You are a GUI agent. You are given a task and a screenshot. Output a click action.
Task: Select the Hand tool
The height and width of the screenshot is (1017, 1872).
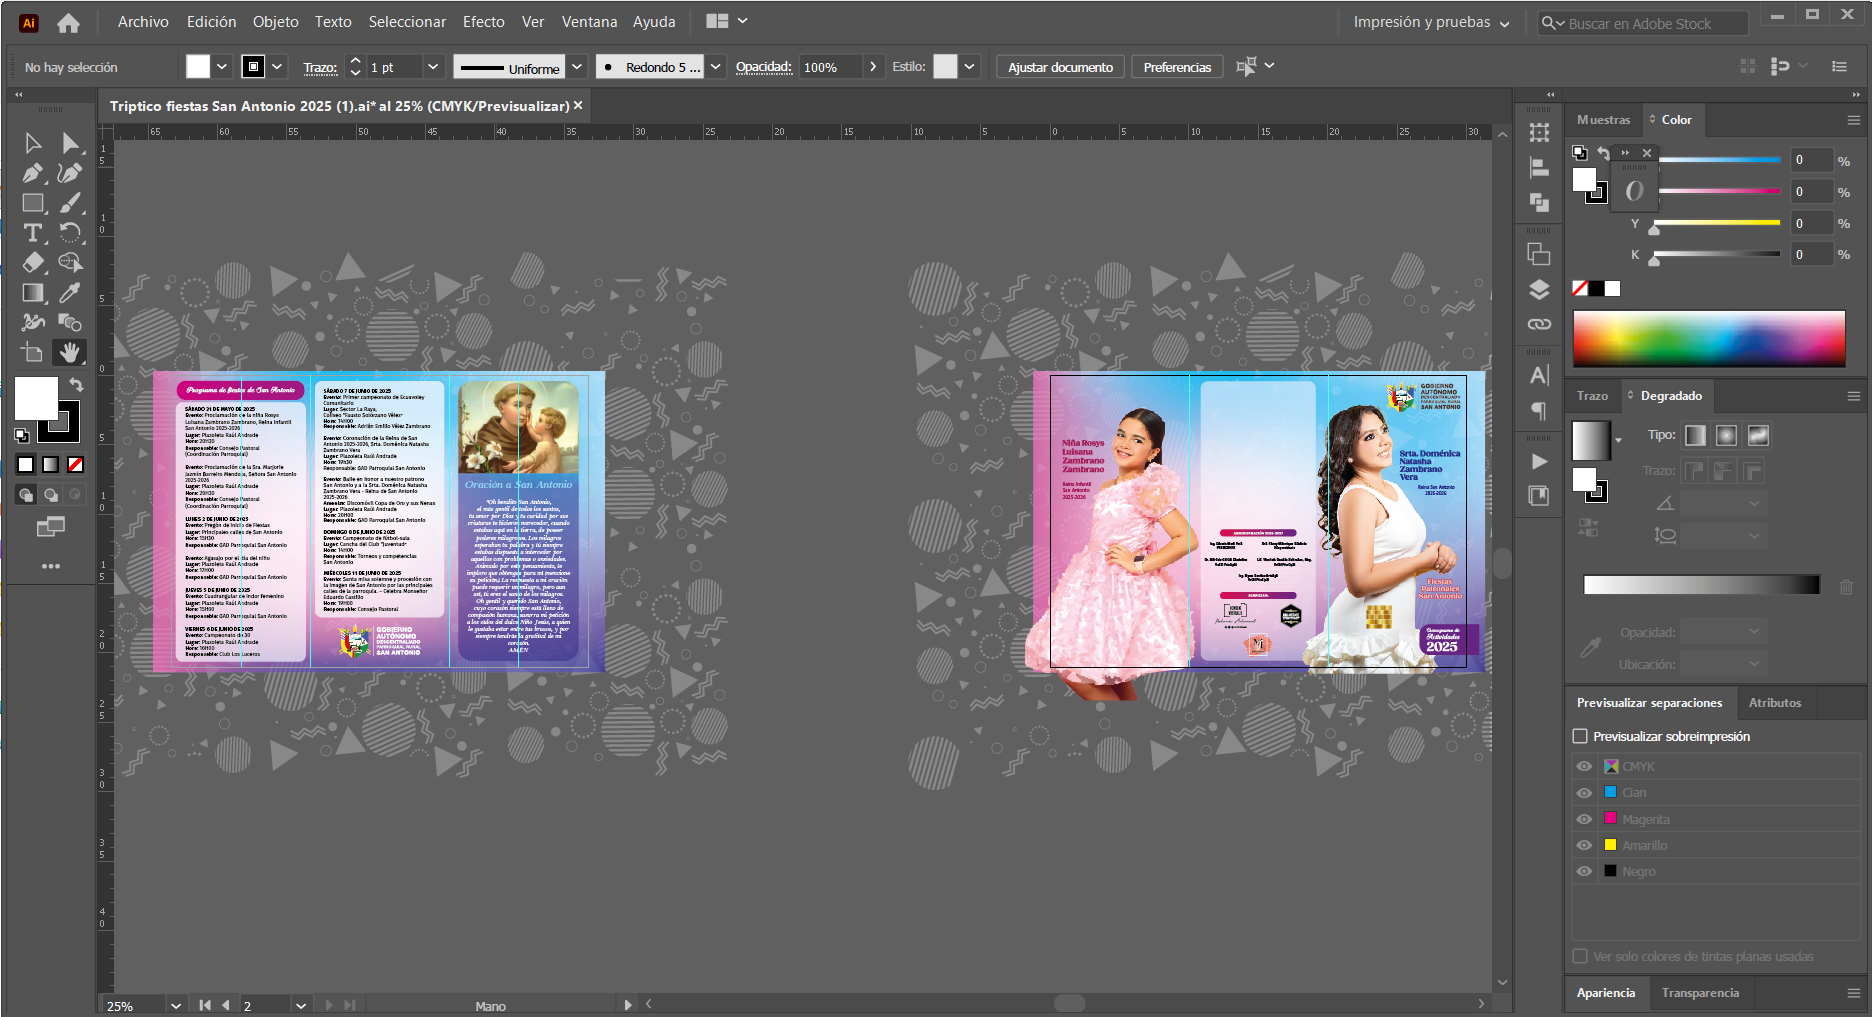click(69, 352)
